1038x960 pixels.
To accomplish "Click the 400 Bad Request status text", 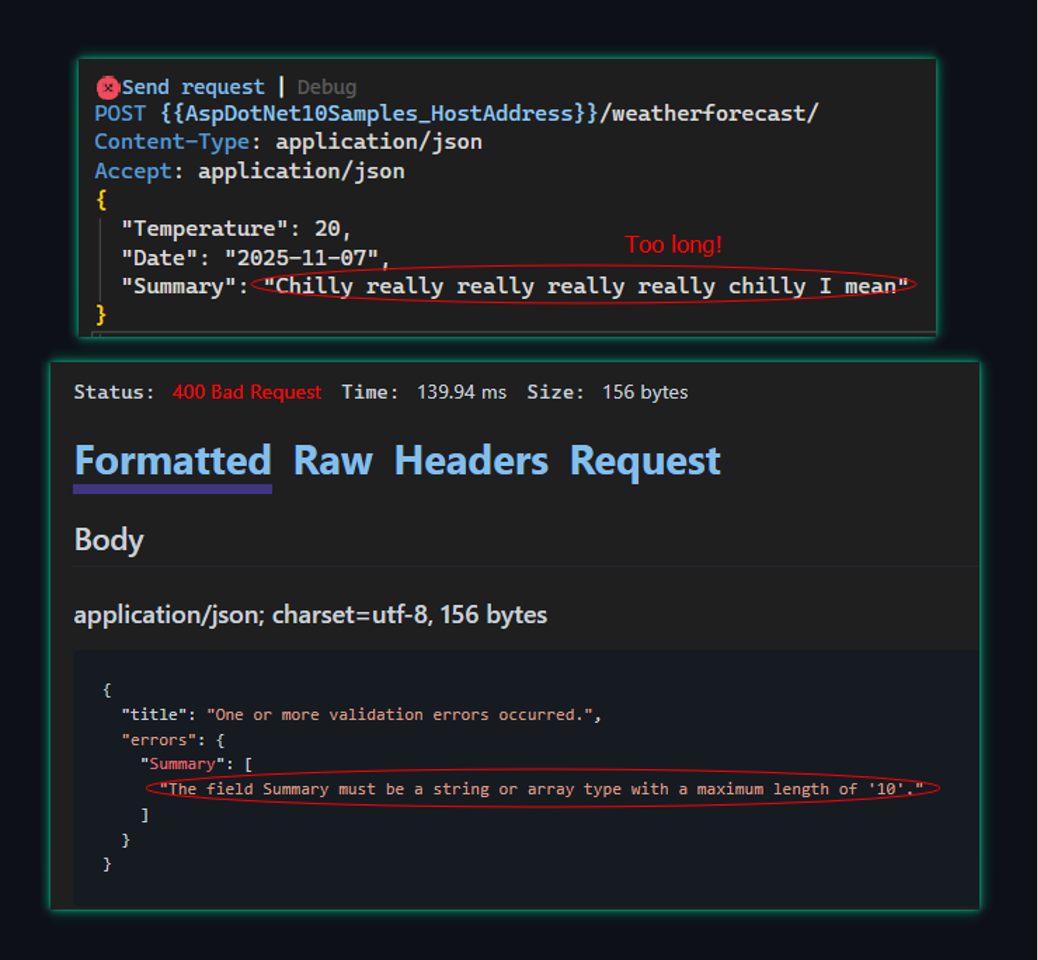I will pos(247,392).
